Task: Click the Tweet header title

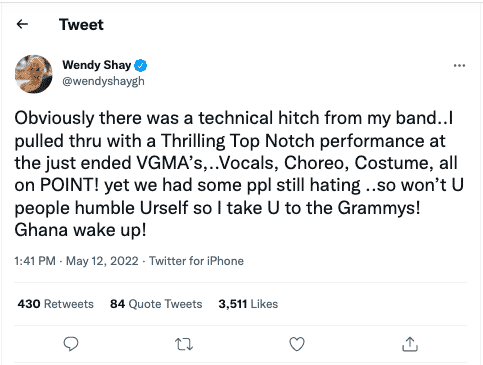Action: pos(81,25)
